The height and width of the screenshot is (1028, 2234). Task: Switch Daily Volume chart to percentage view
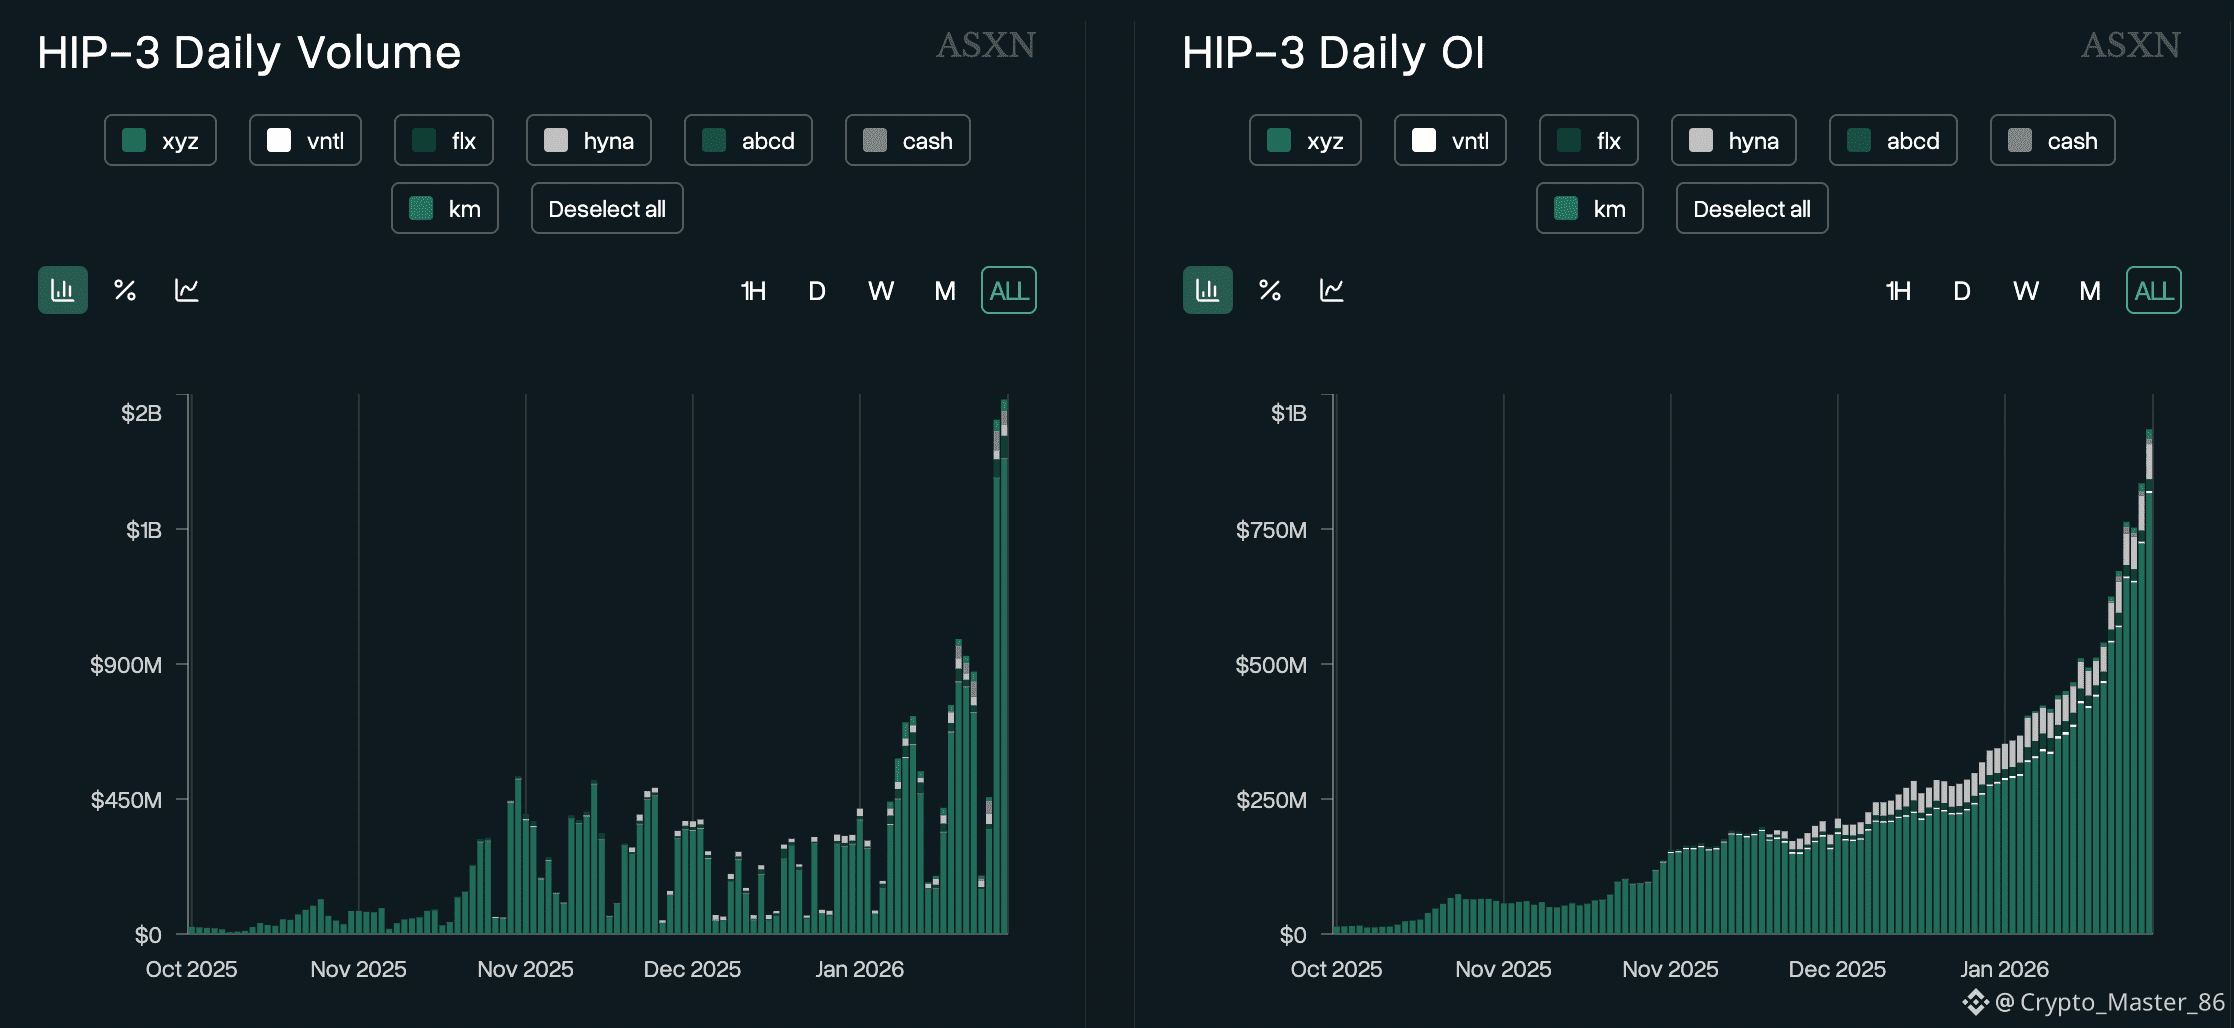[125, 290]
